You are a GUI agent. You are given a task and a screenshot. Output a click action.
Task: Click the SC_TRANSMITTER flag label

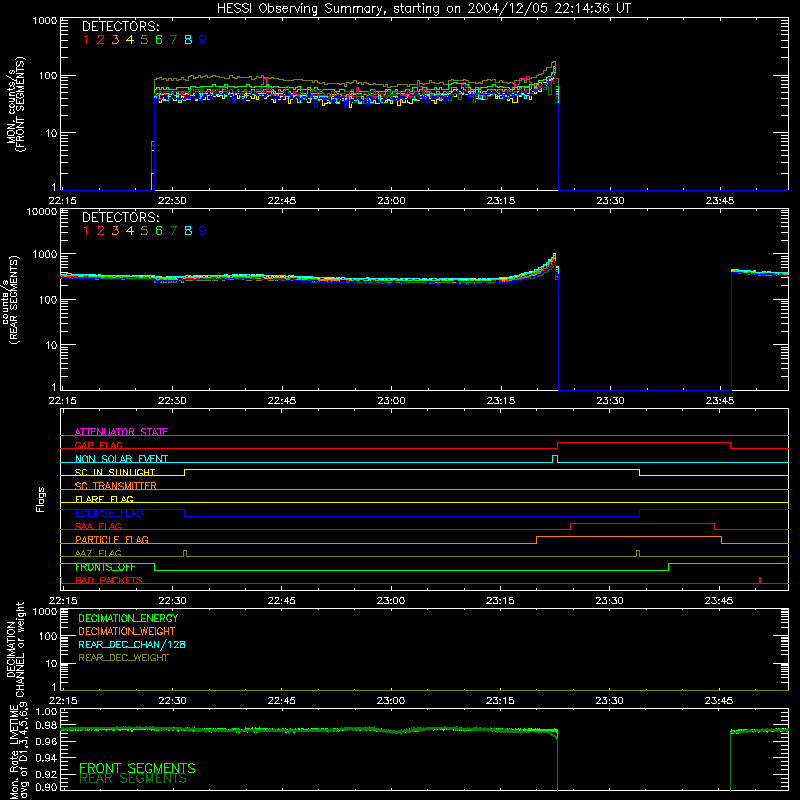point(116,486)
